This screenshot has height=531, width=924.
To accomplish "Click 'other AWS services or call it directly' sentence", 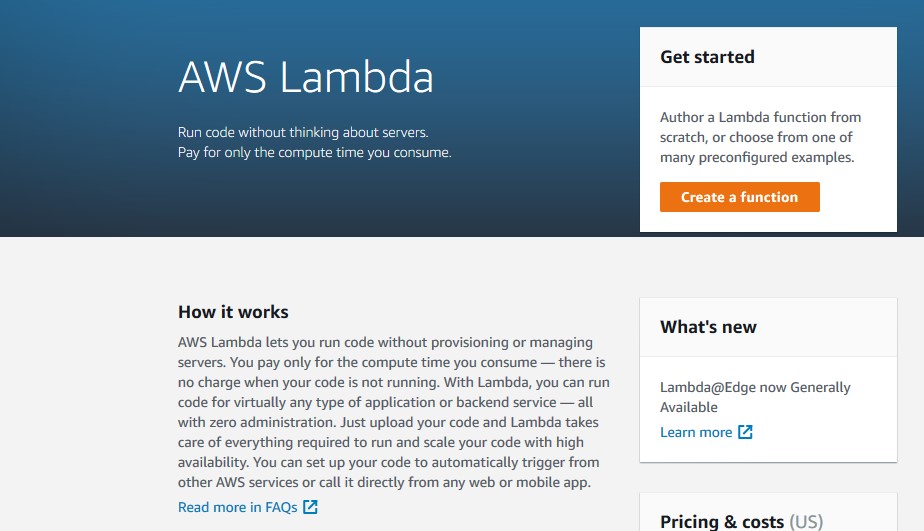I will click(x=384, y=482).
